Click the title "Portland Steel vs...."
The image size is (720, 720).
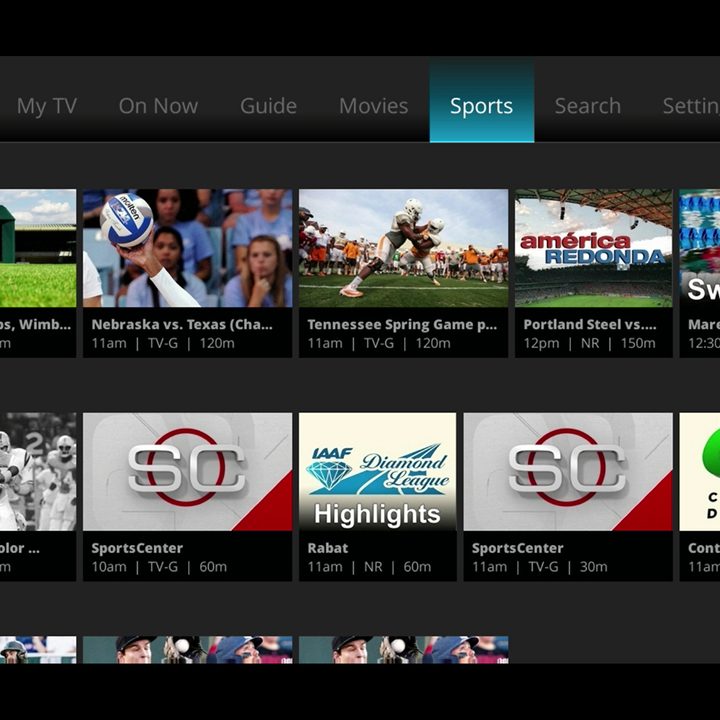[590, 325]
